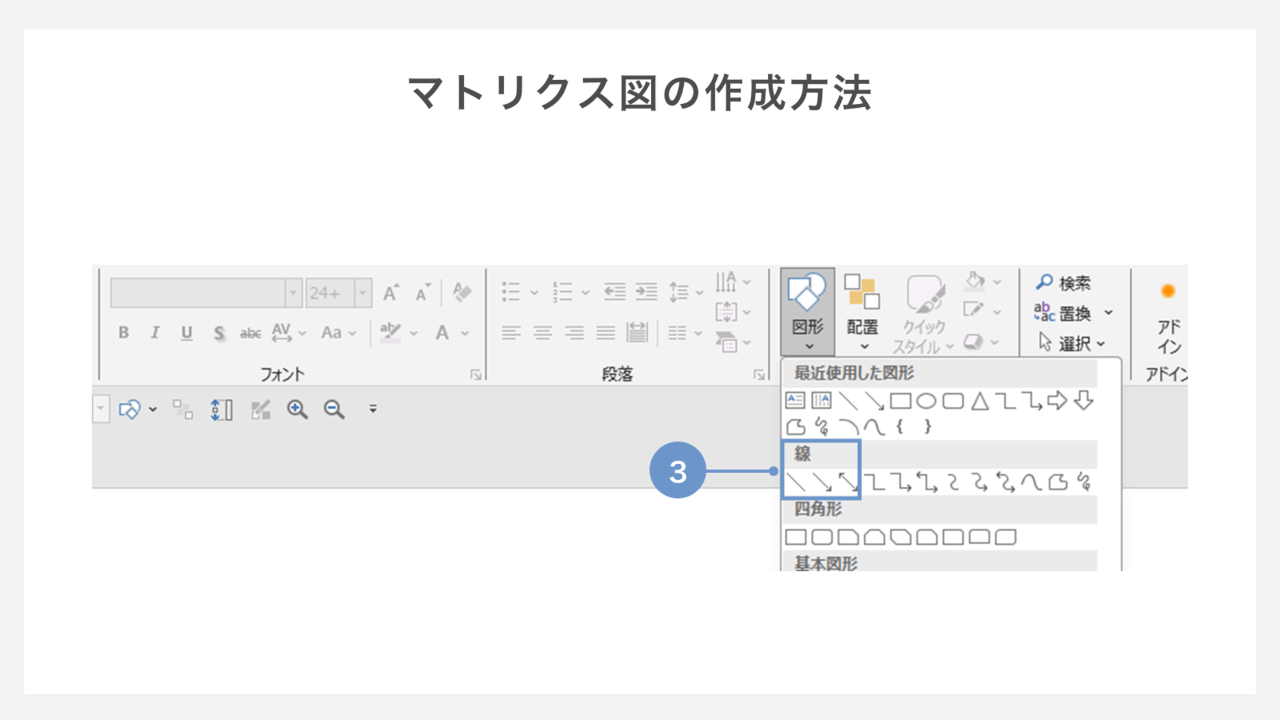Increase list indent level icon

[x=647, y=292]
